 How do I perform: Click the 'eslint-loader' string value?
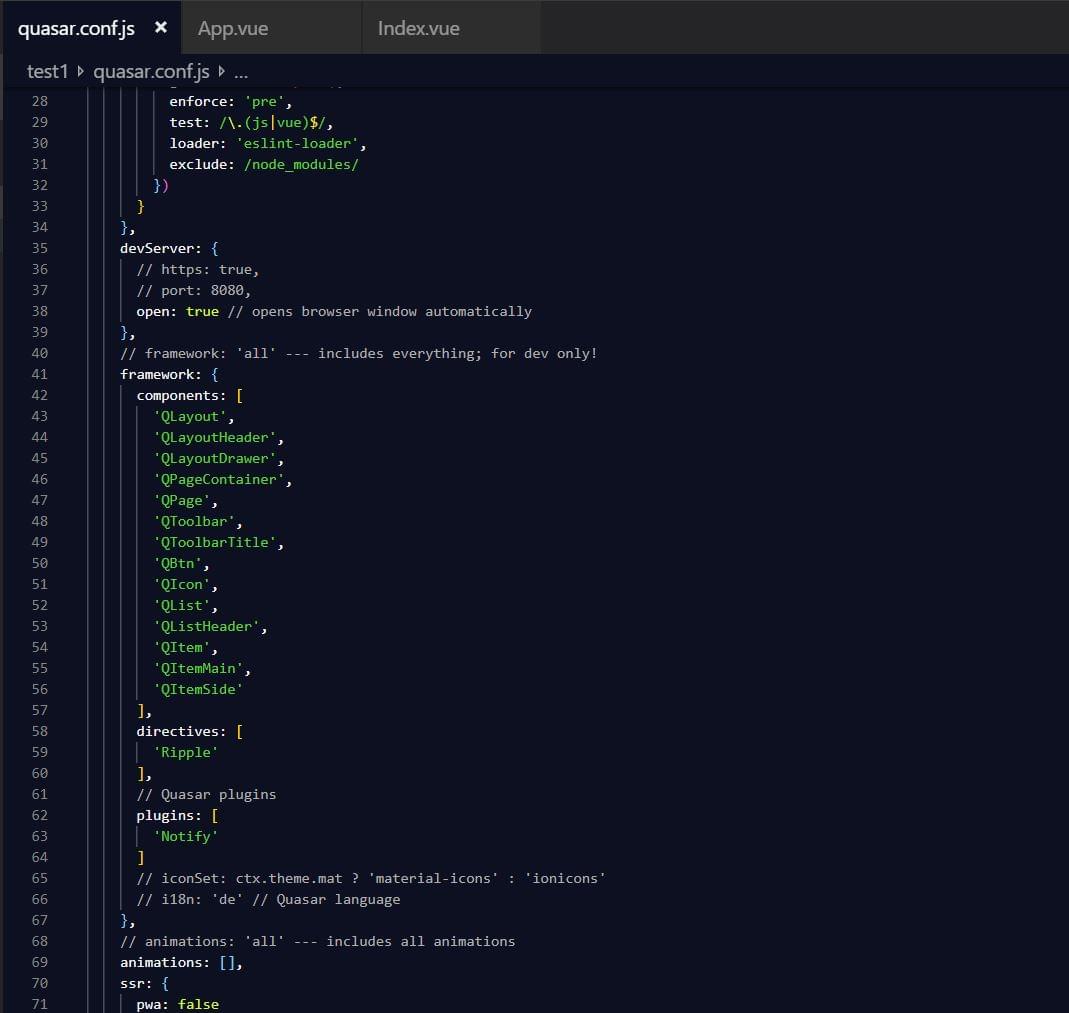(x=297, y=143)
